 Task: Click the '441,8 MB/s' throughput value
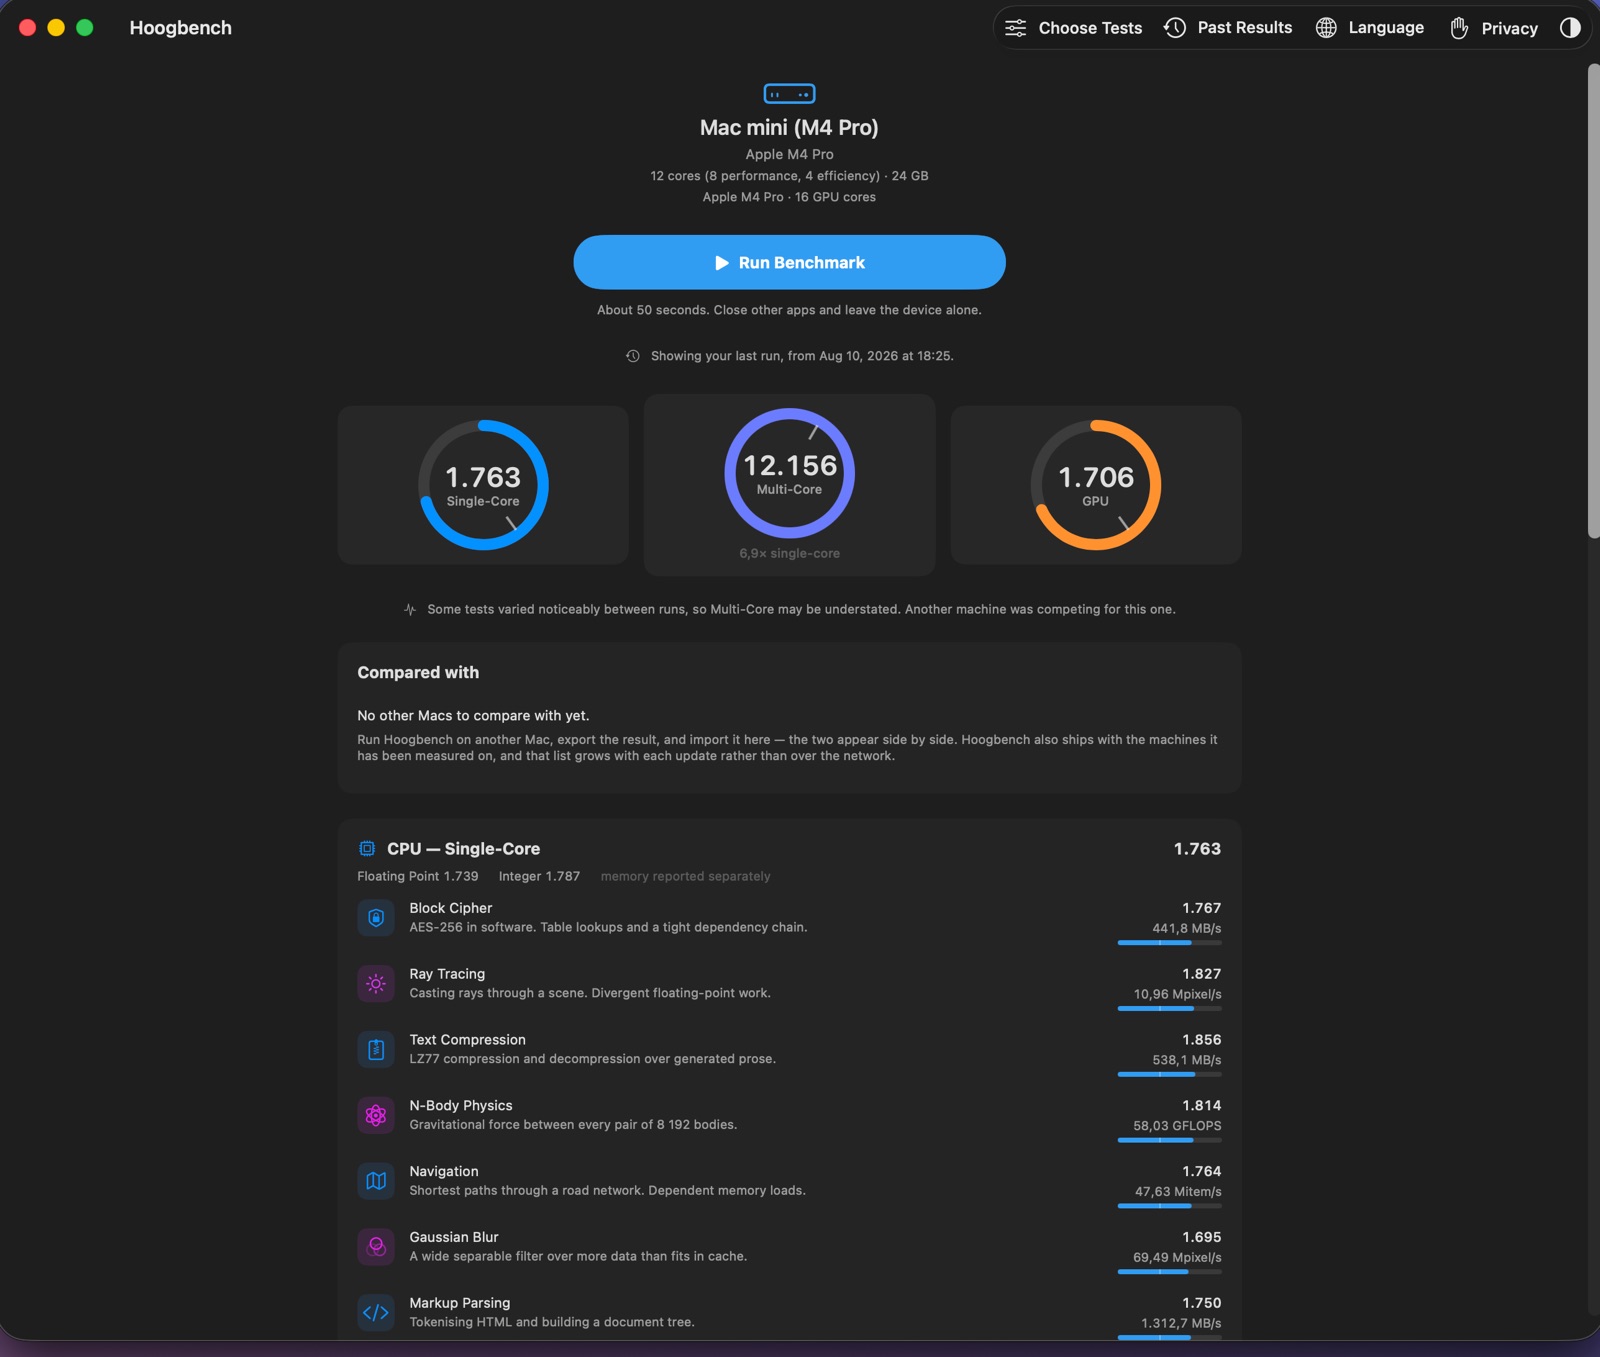pos(1187,928)
